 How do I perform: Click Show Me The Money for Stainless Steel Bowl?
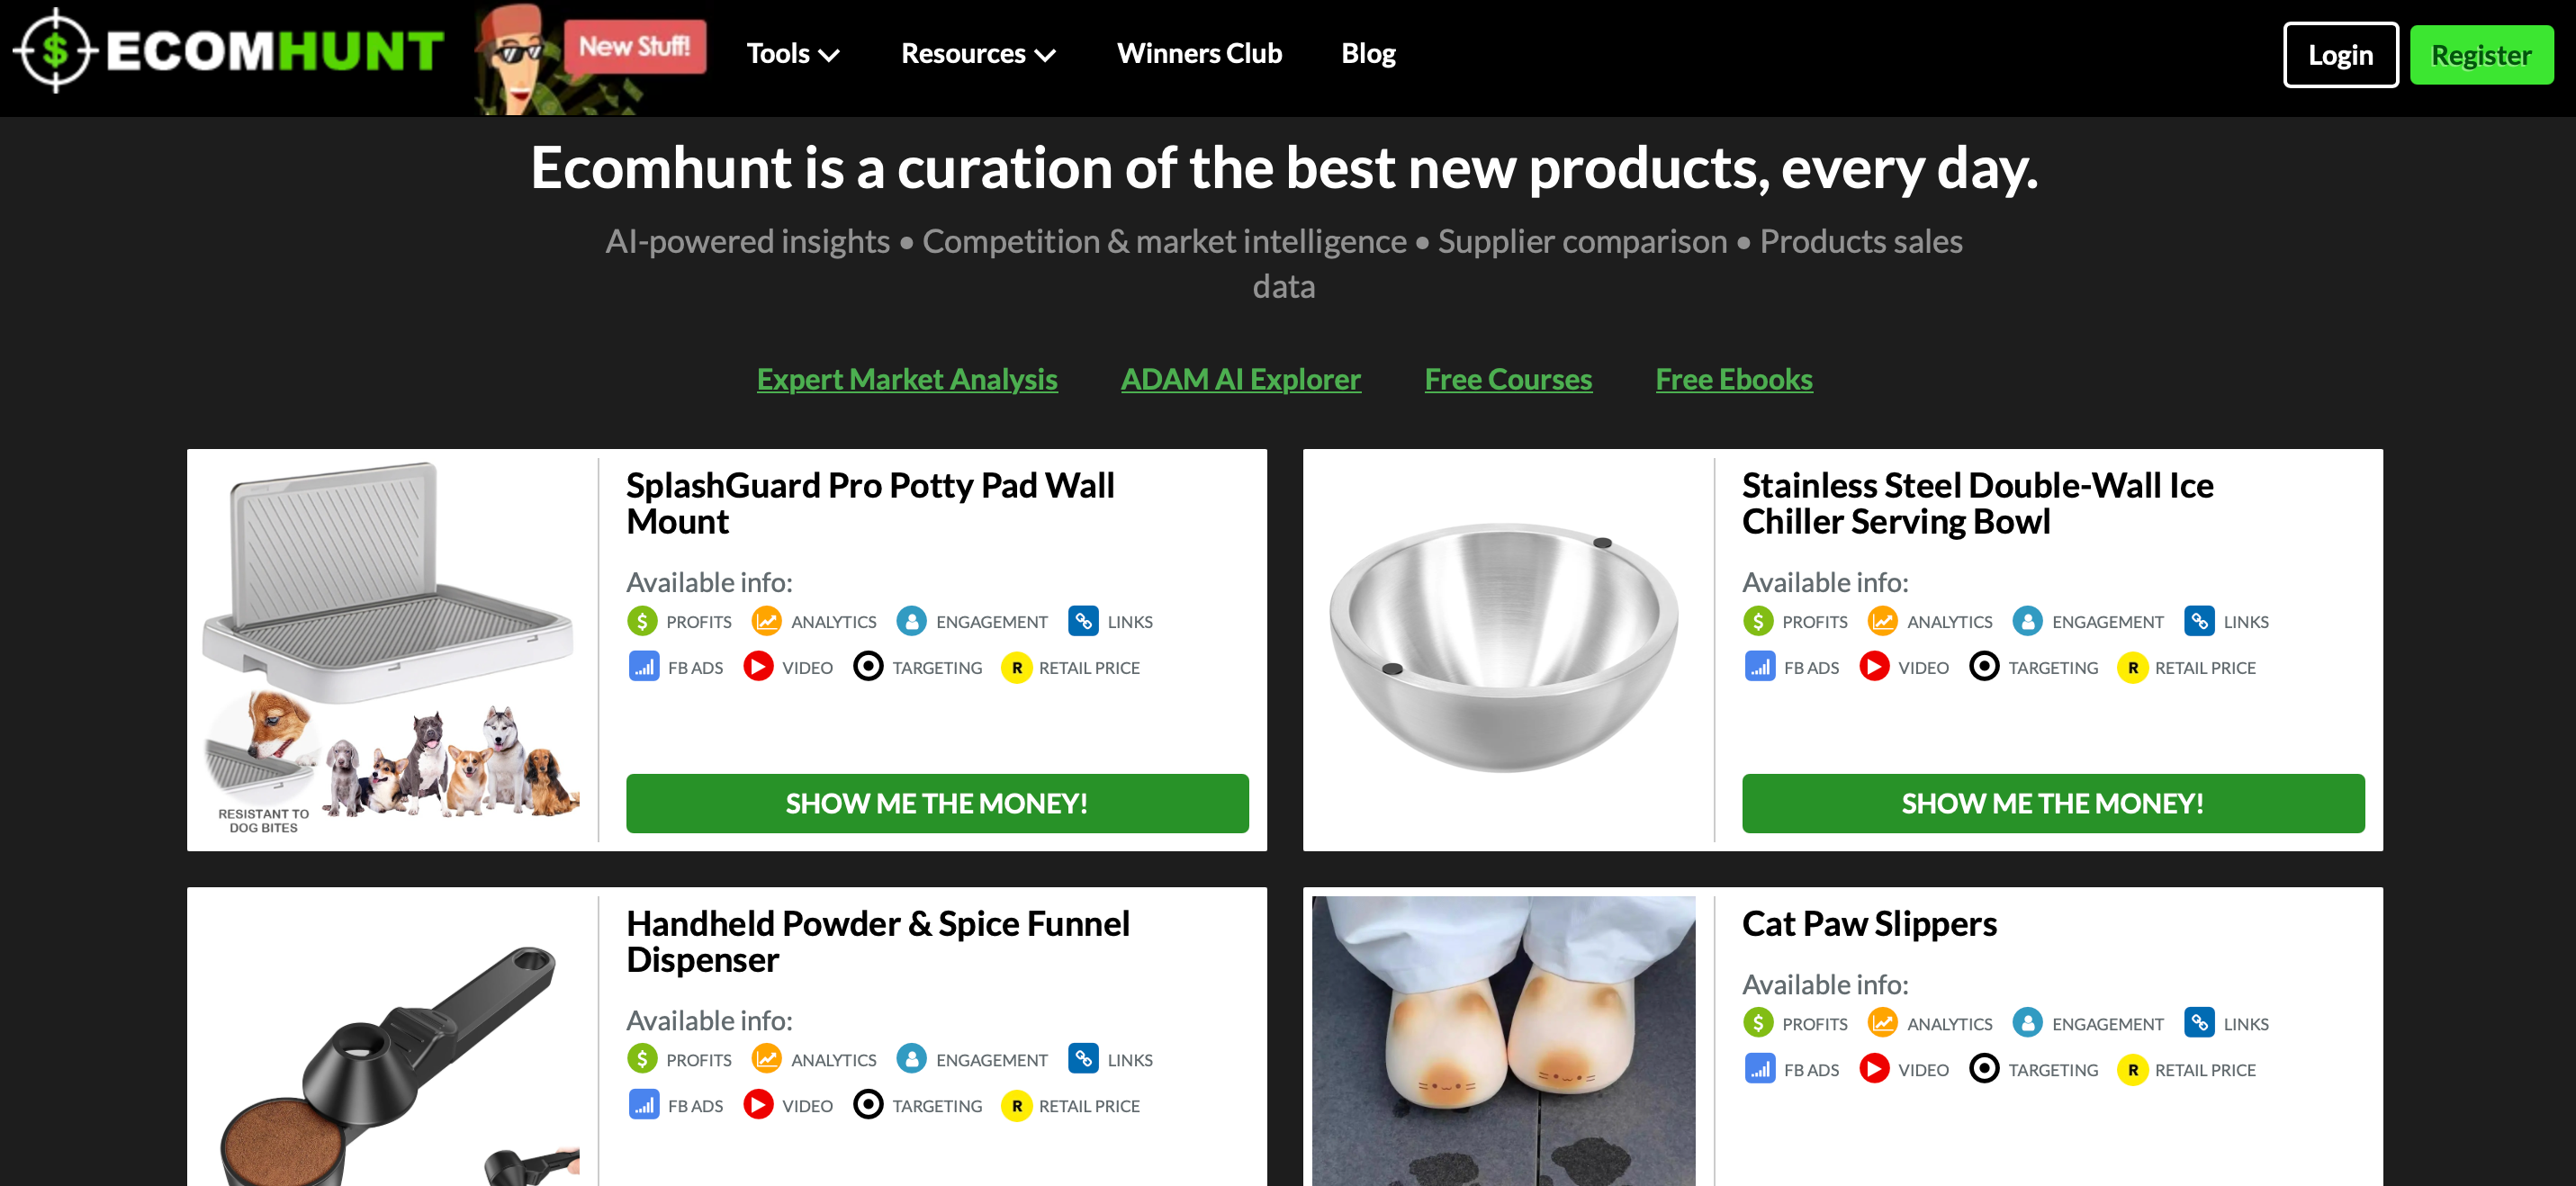[2052, 803]
